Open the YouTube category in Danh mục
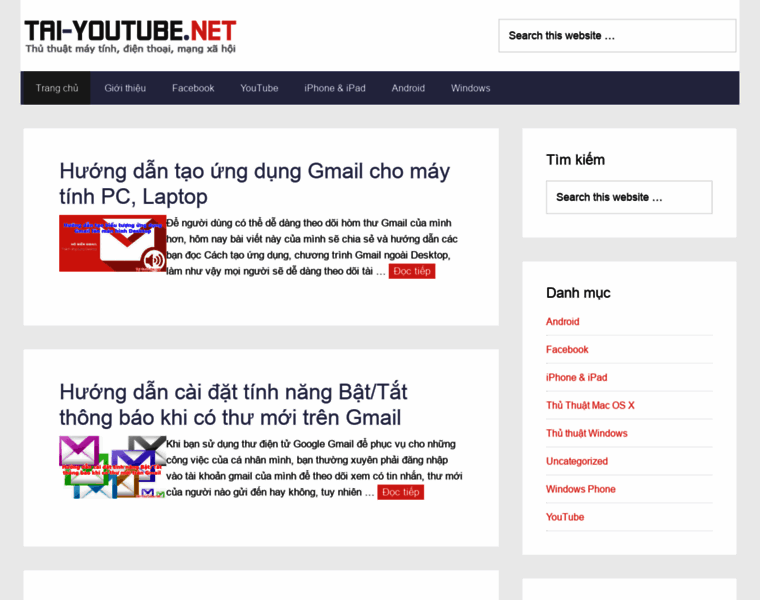The image size is (760, 600). click(565, 517)
